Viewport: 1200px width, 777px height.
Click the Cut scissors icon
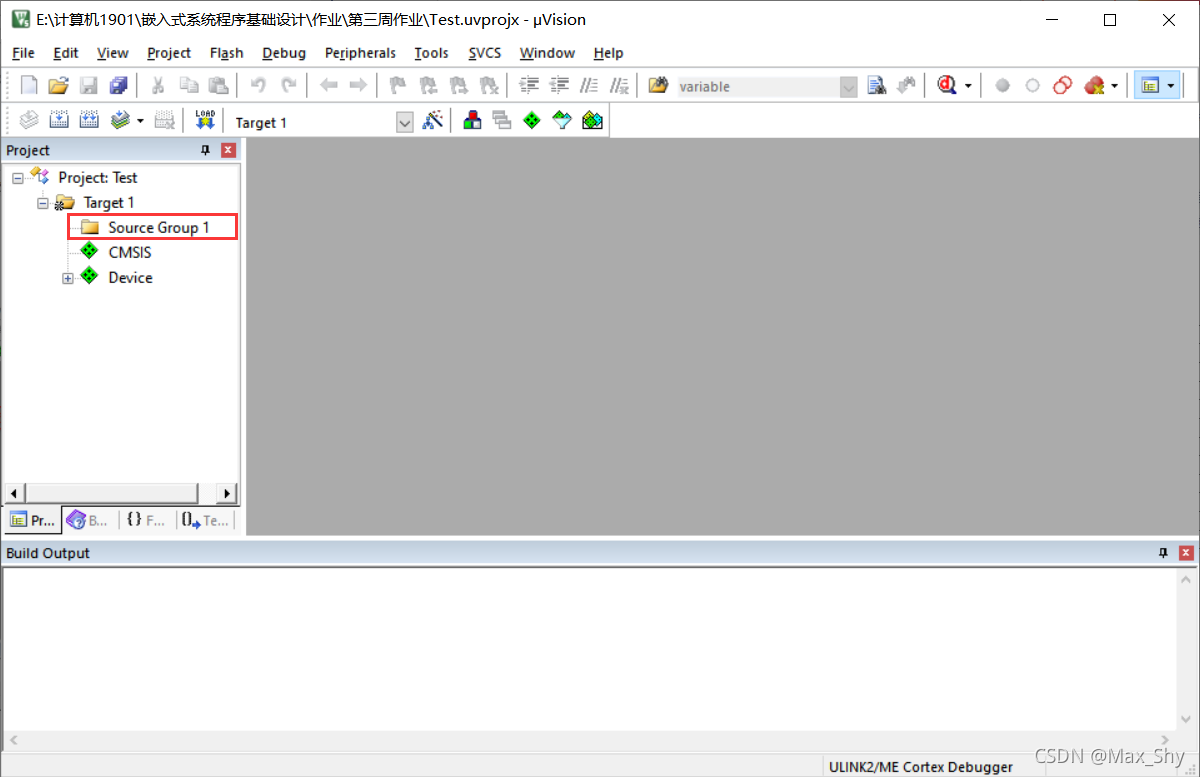coord(158,86)
